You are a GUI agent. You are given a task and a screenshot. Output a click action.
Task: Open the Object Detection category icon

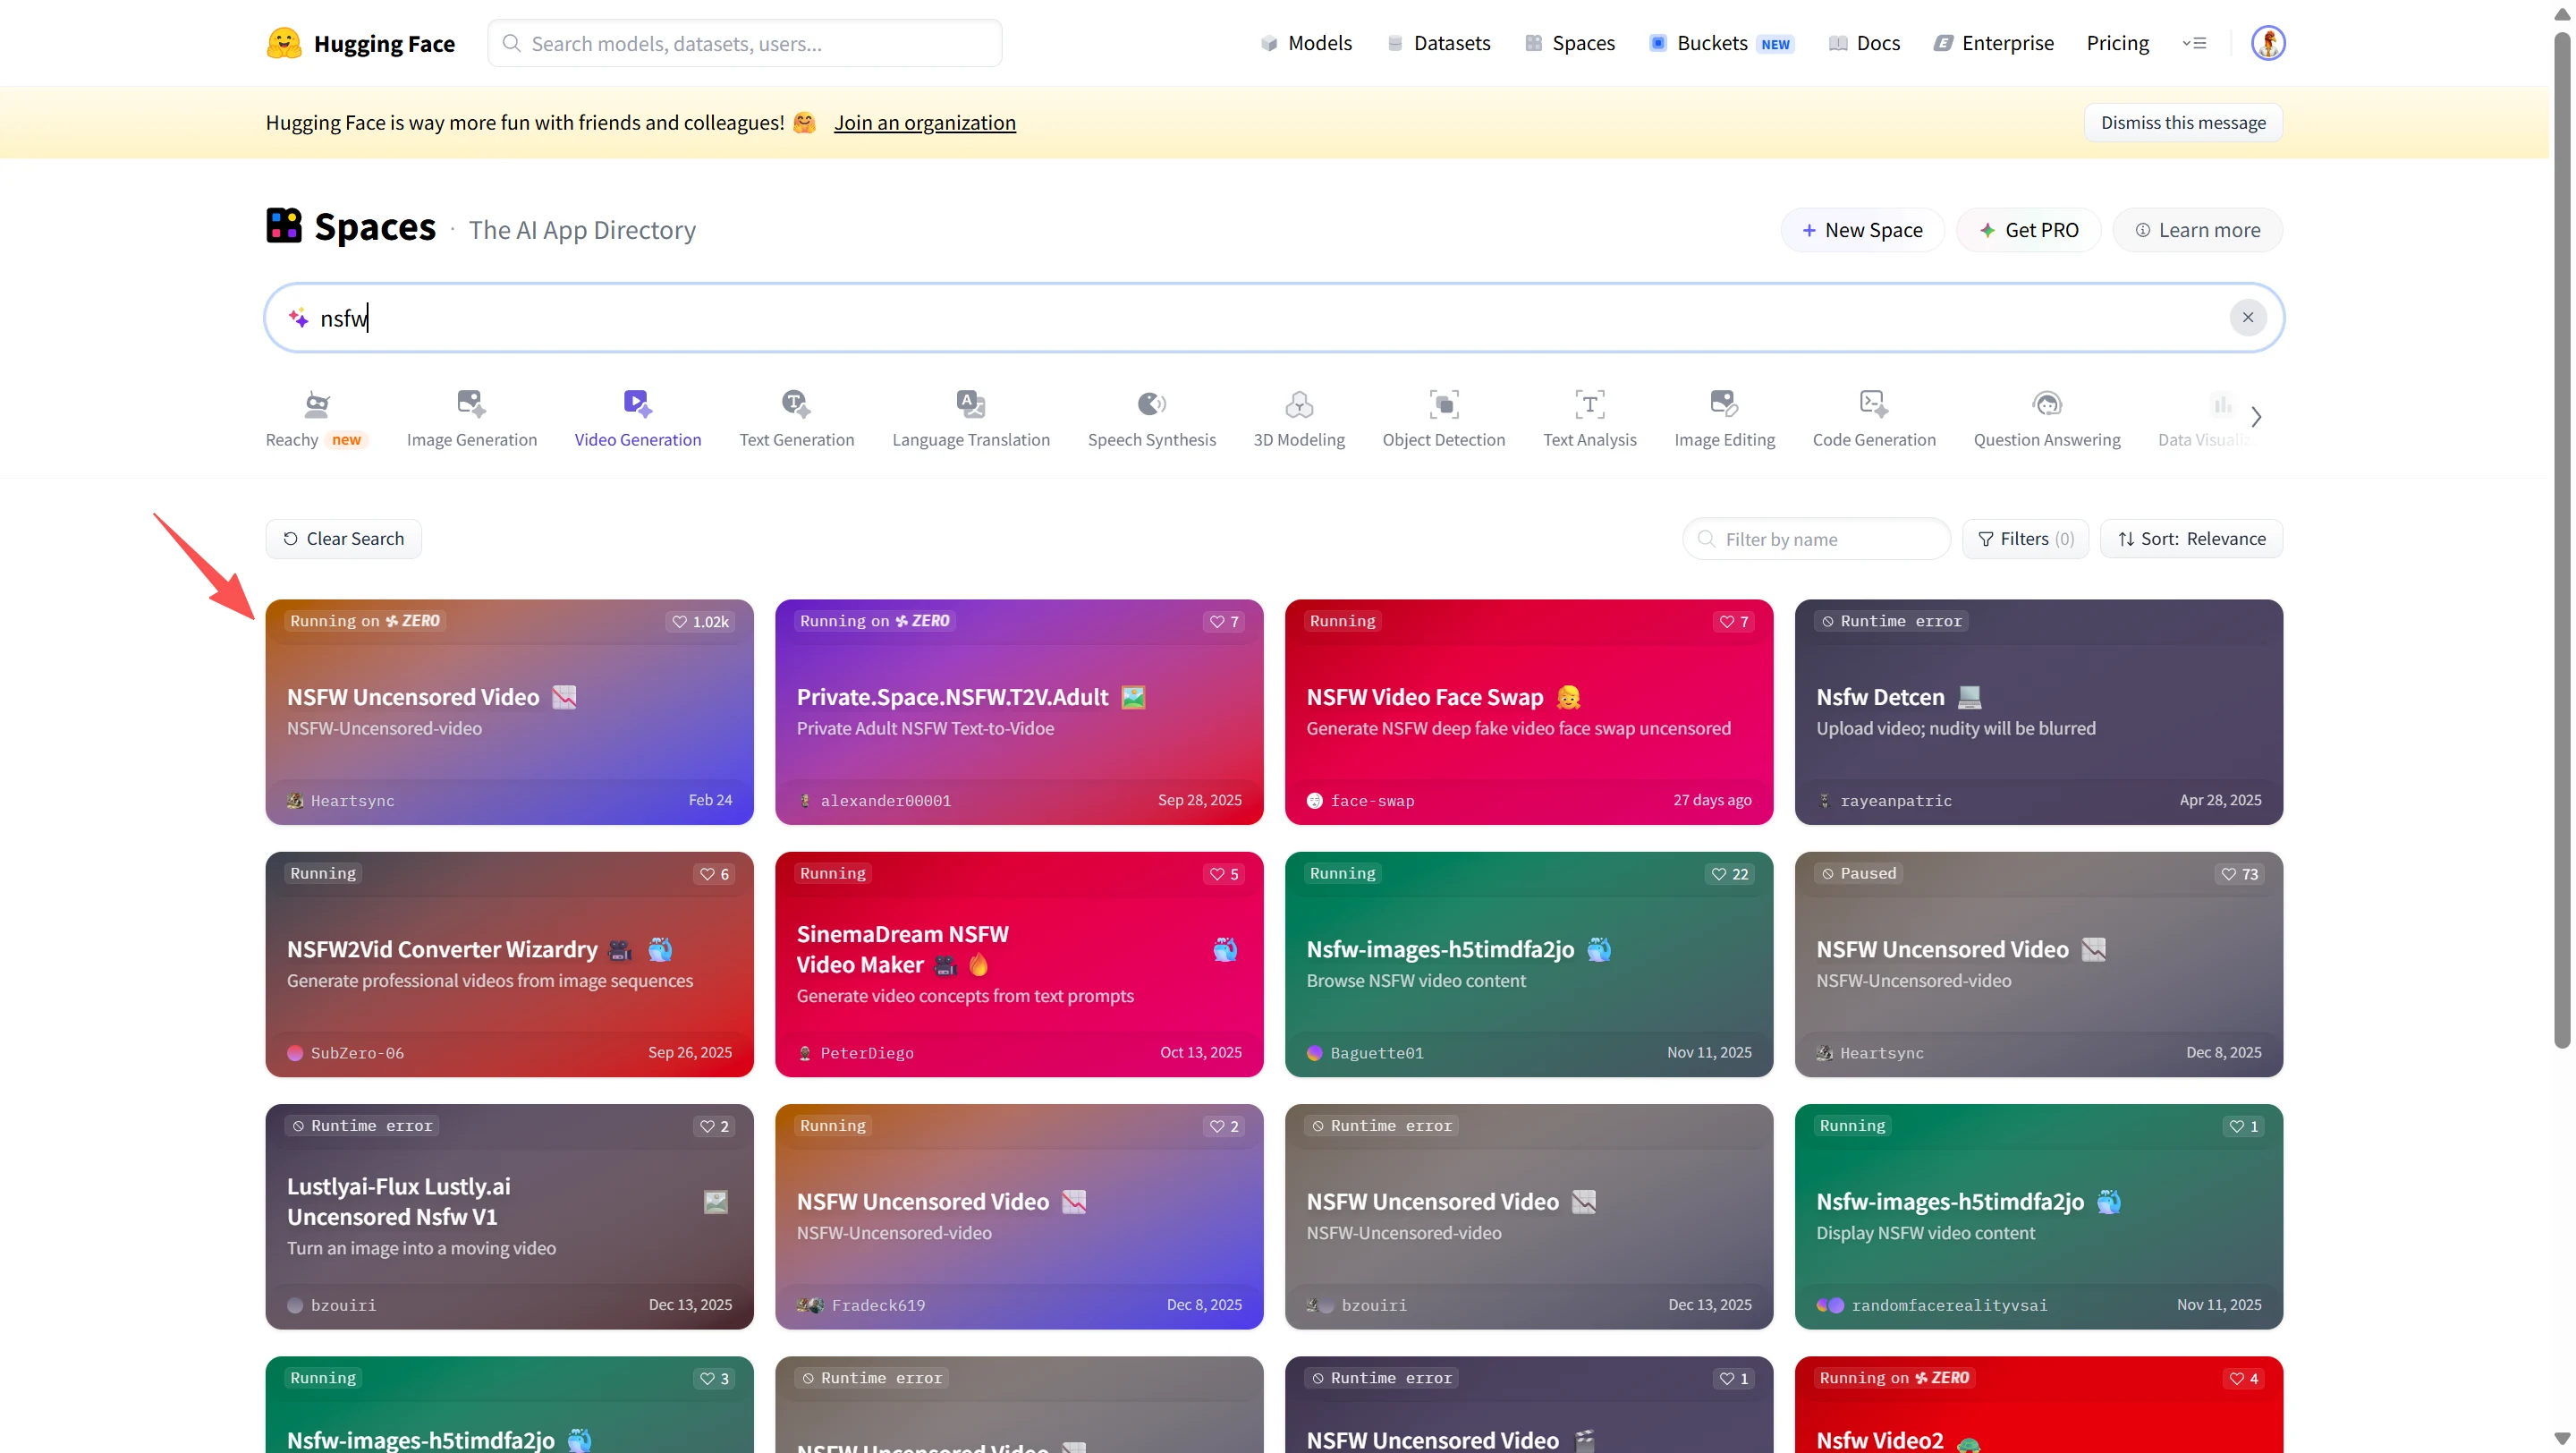tap(1443, 404)
